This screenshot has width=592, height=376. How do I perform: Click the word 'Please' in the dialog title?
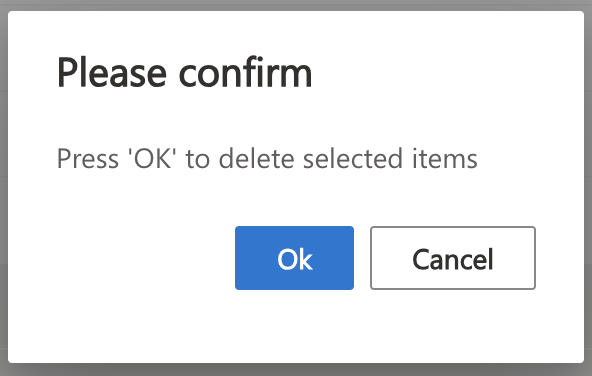[112, 72]
